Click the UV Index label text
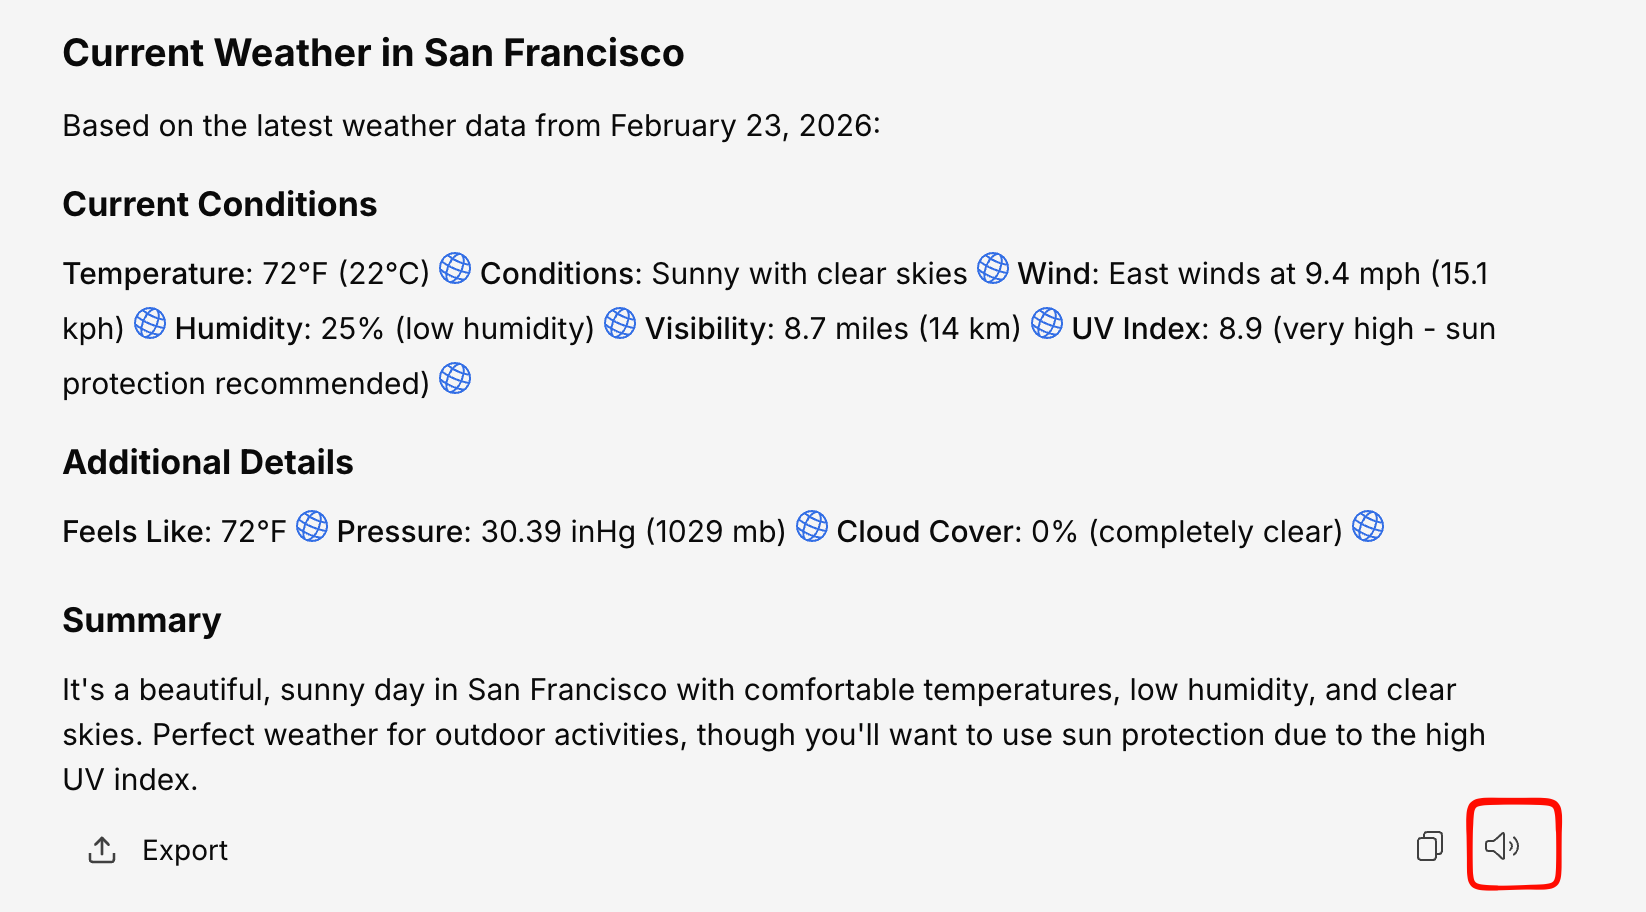Image resolution: width=1646 pixels, height=912 pixels. pyautogui.click(x=1139, y=329)
